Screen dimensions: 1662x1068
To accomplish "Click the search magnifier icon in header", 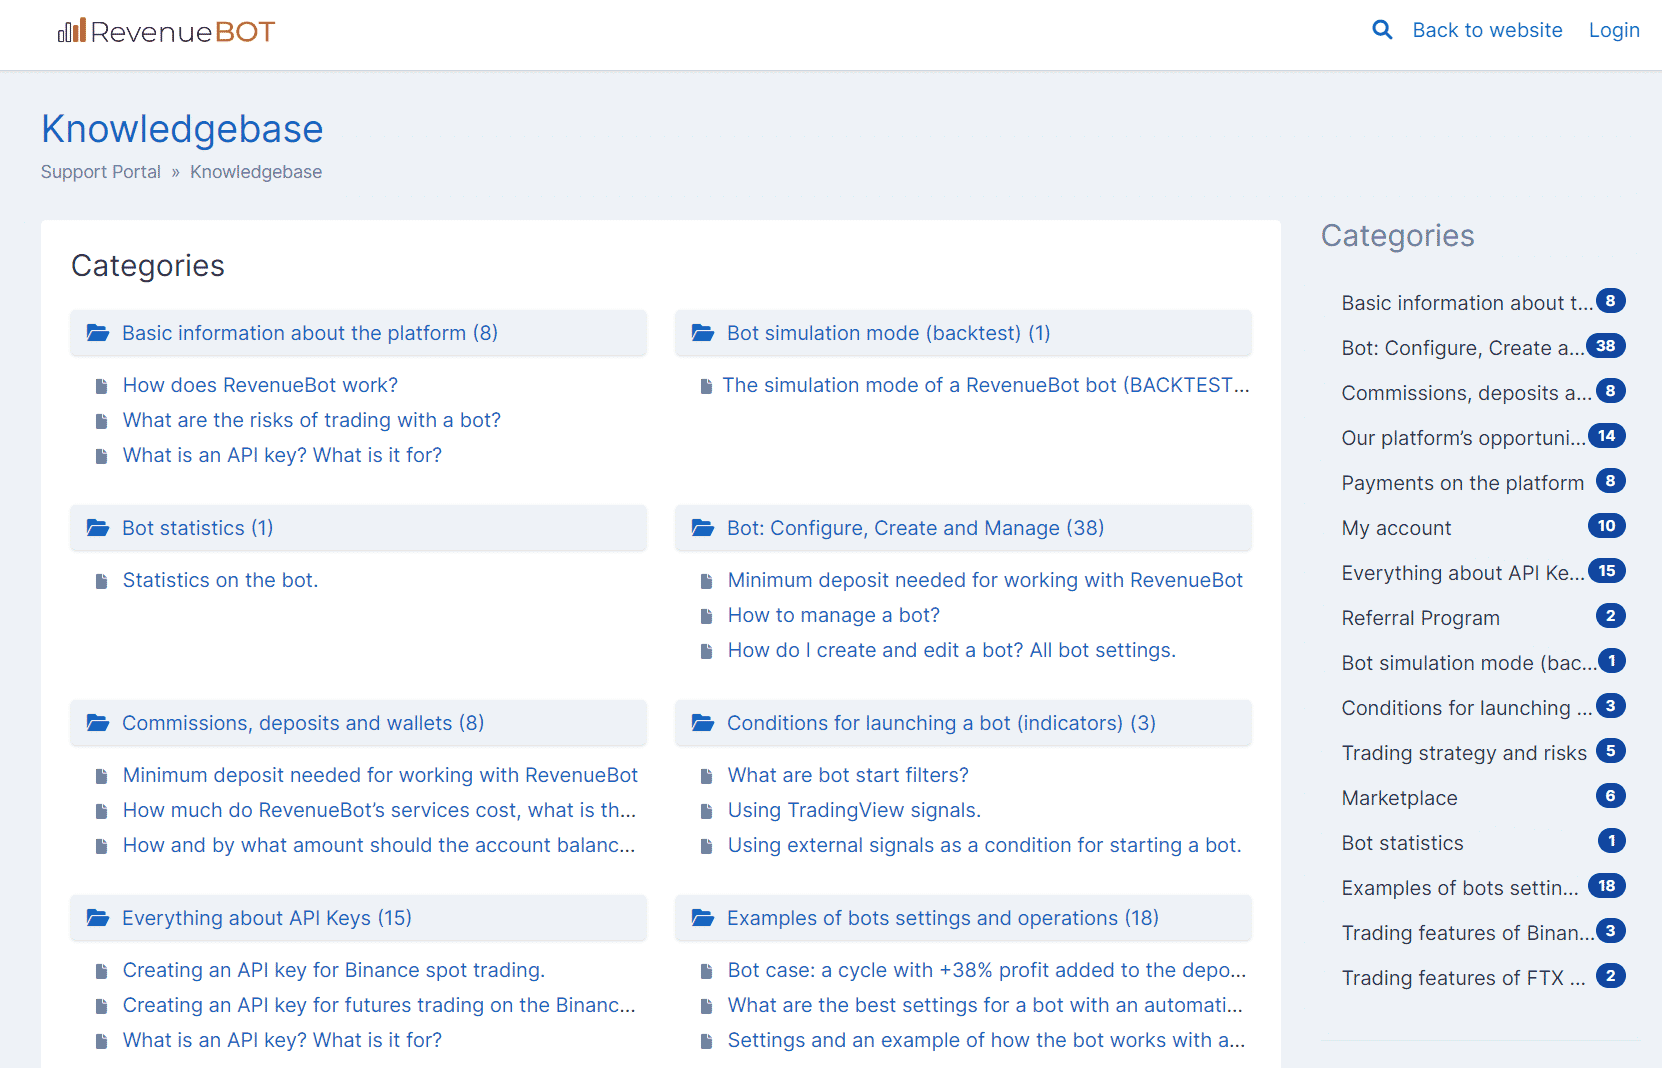I will click(x=1382, y=30).
